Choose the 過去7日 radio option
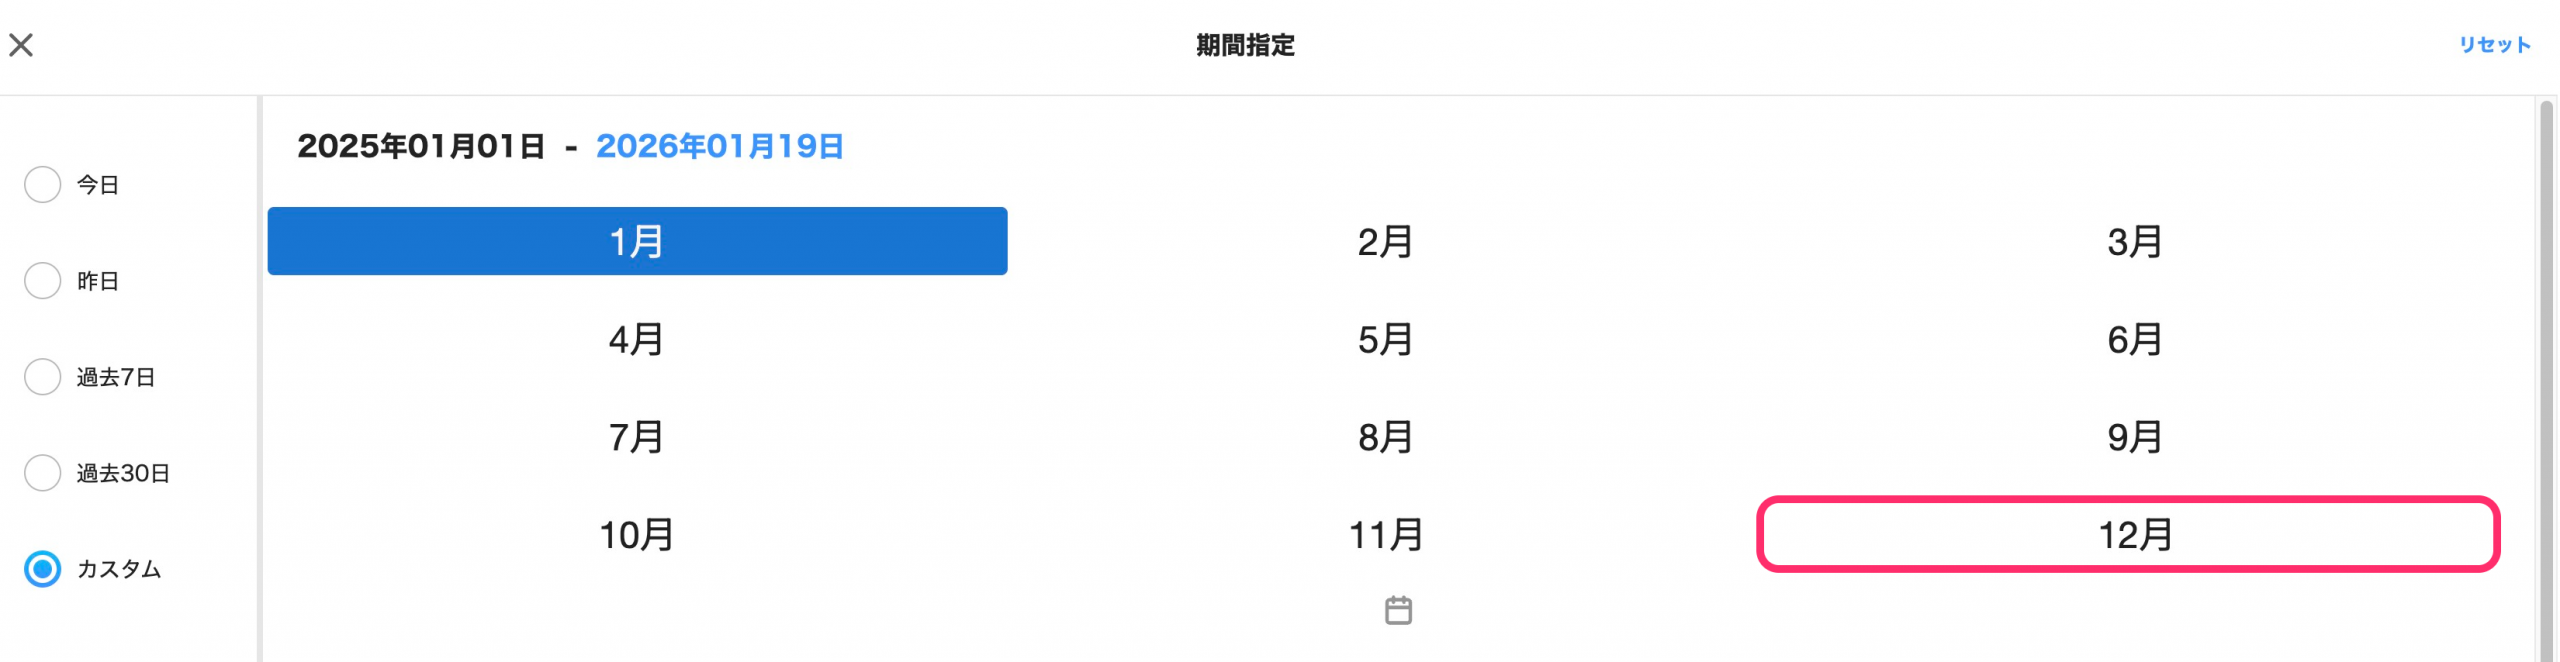Image resolution: width=2560 pixels, height=662 pixels. pyautogui.click(x=43, y=377)
